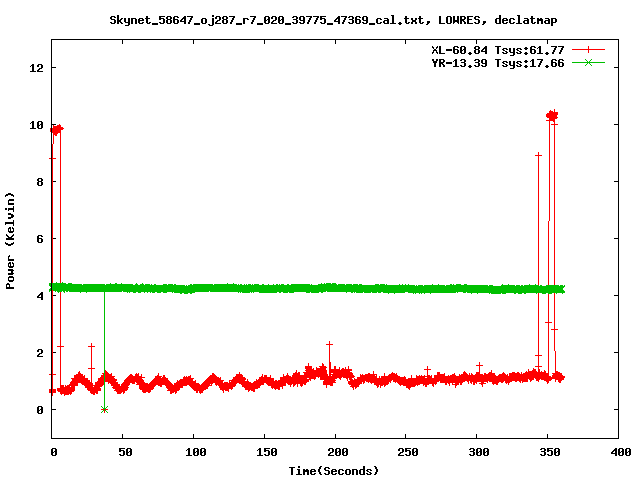Click the green outlier point at zero power
This screenshot has width=640, height=480.
point(104,409)
